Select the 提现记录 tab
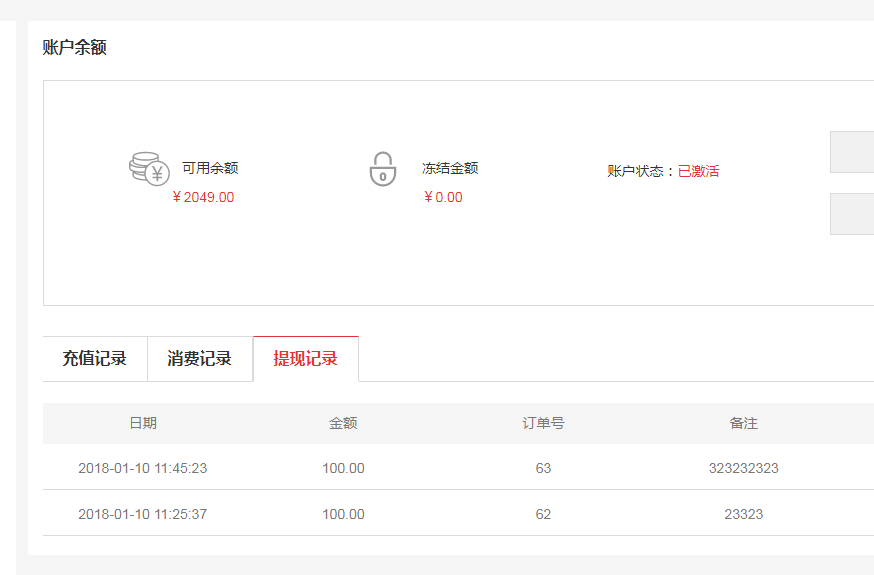The image size is (874, 575). pyautogui.click(x=305, y=359)
